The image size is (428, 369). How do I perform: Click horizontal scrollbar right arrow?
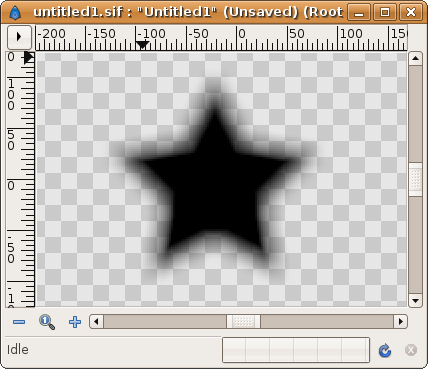coord(401,322)
